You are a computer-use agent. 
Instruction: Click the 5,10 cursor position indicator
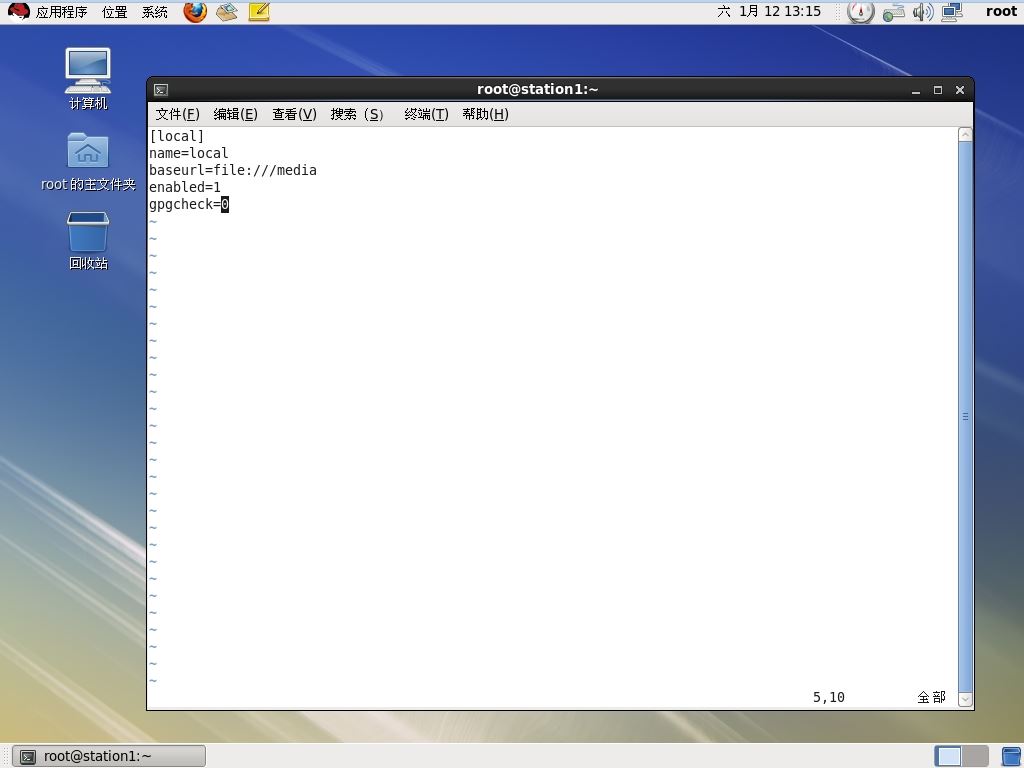(x=829, y=697)
